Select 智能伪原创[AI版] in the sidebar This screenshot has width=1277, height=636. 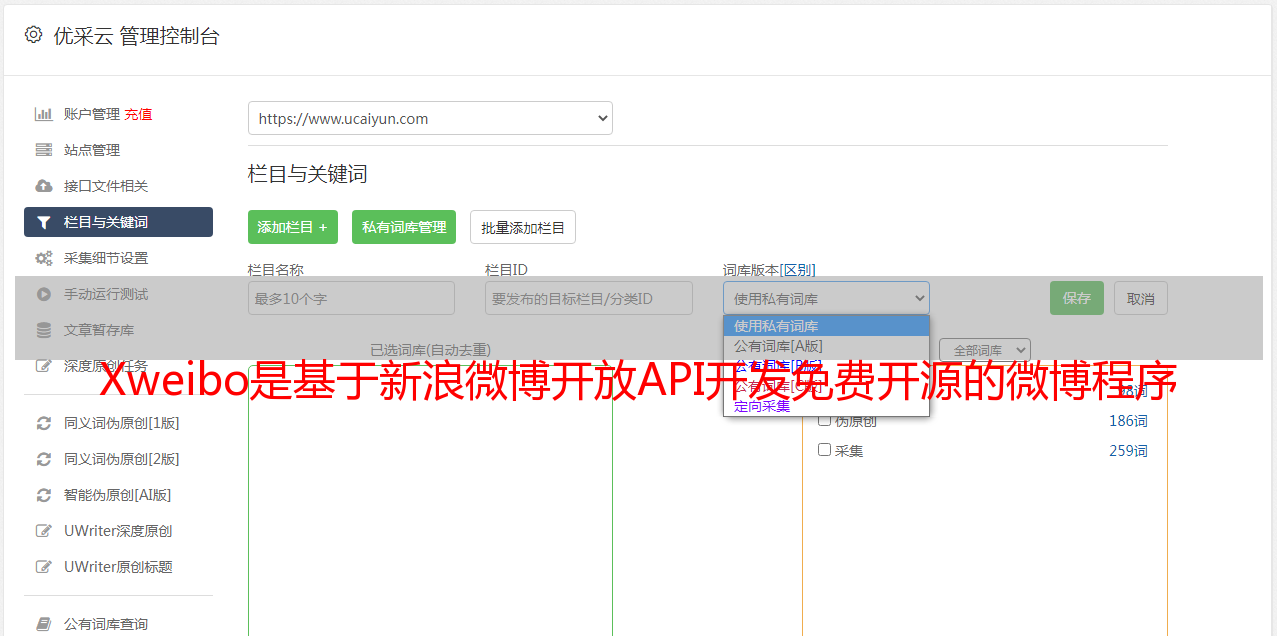118,495
